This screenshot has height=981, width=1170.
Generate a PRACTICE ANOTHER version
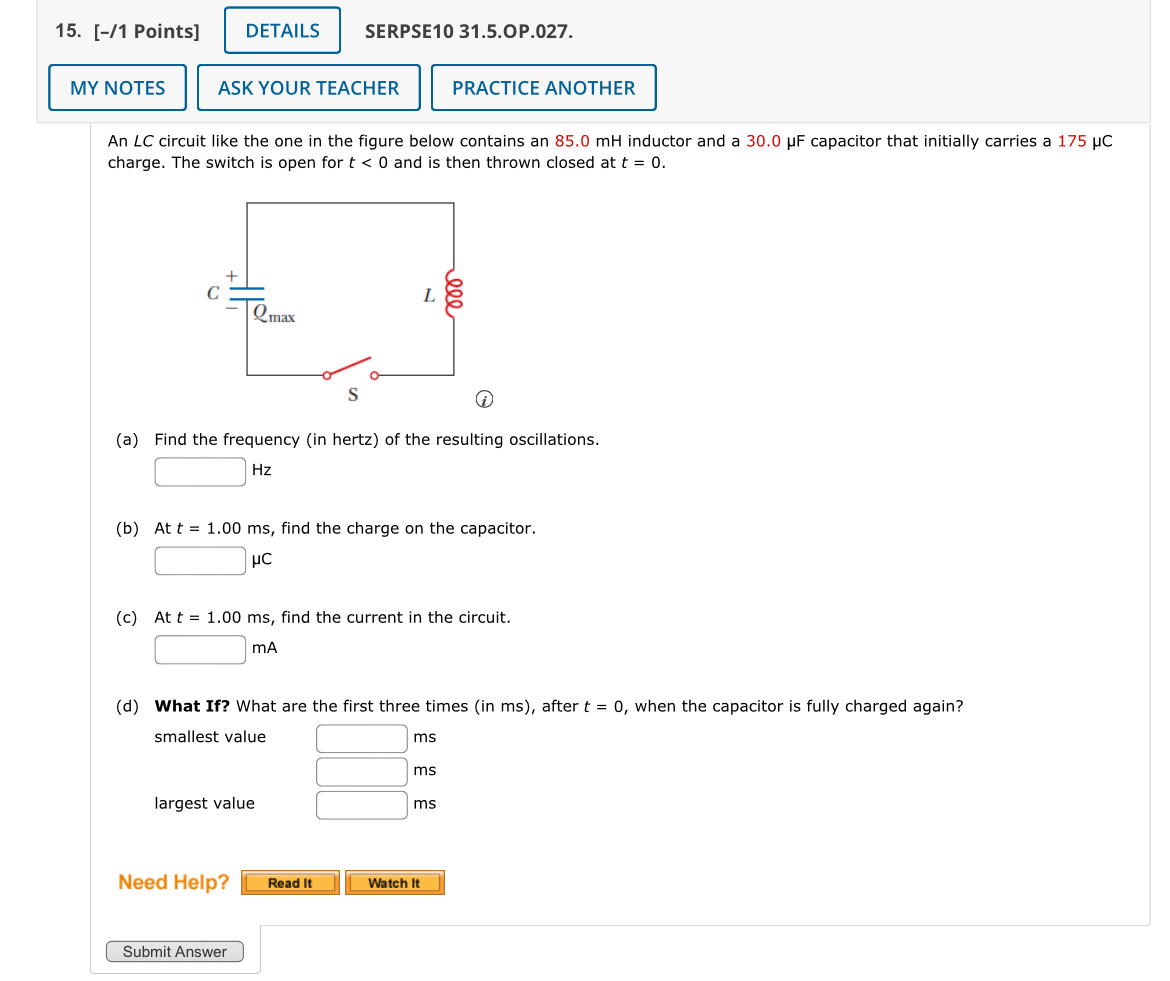[x=543, y=87]
